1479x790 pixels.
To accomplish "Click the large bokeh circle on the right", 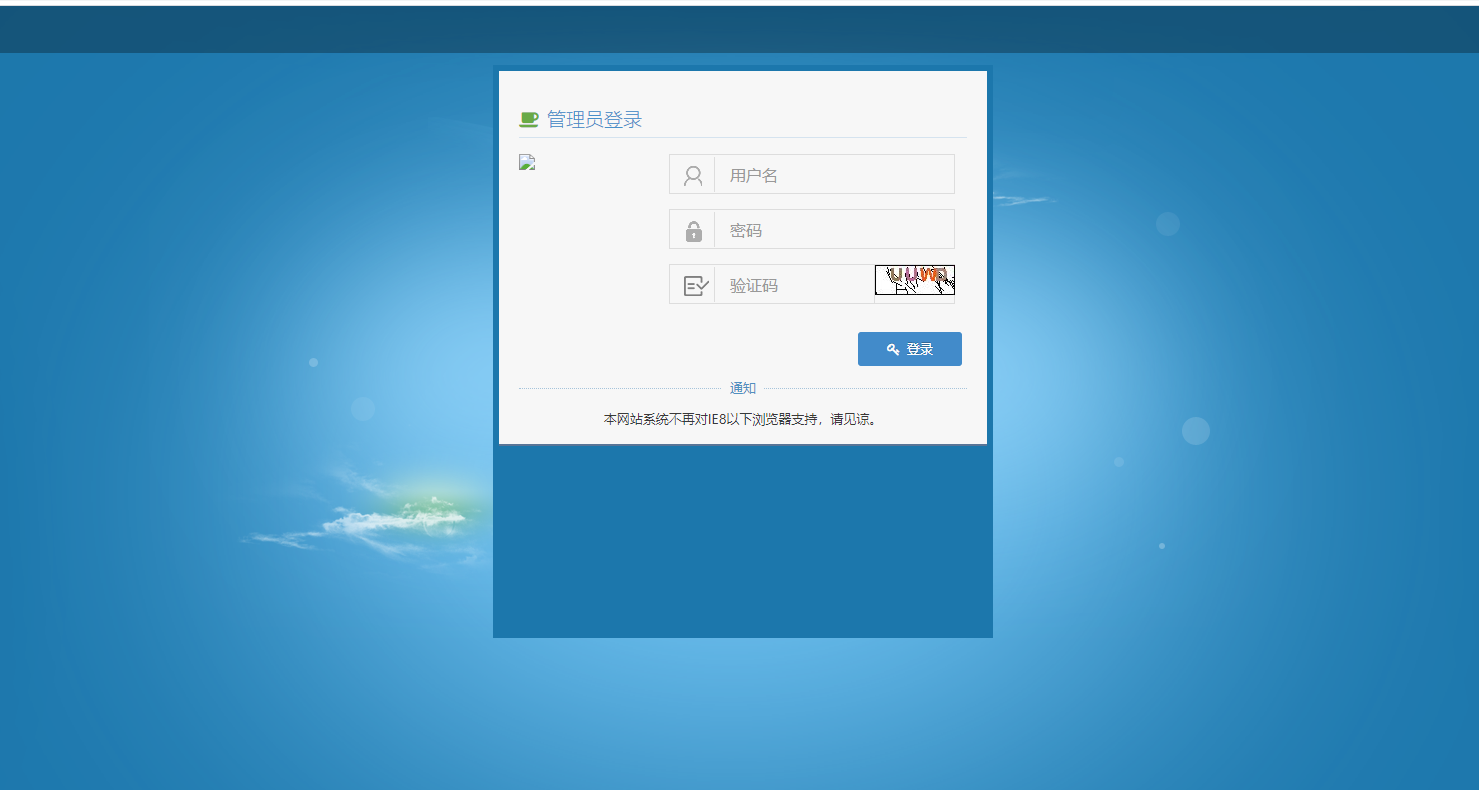I will [x=1195, y=431].
